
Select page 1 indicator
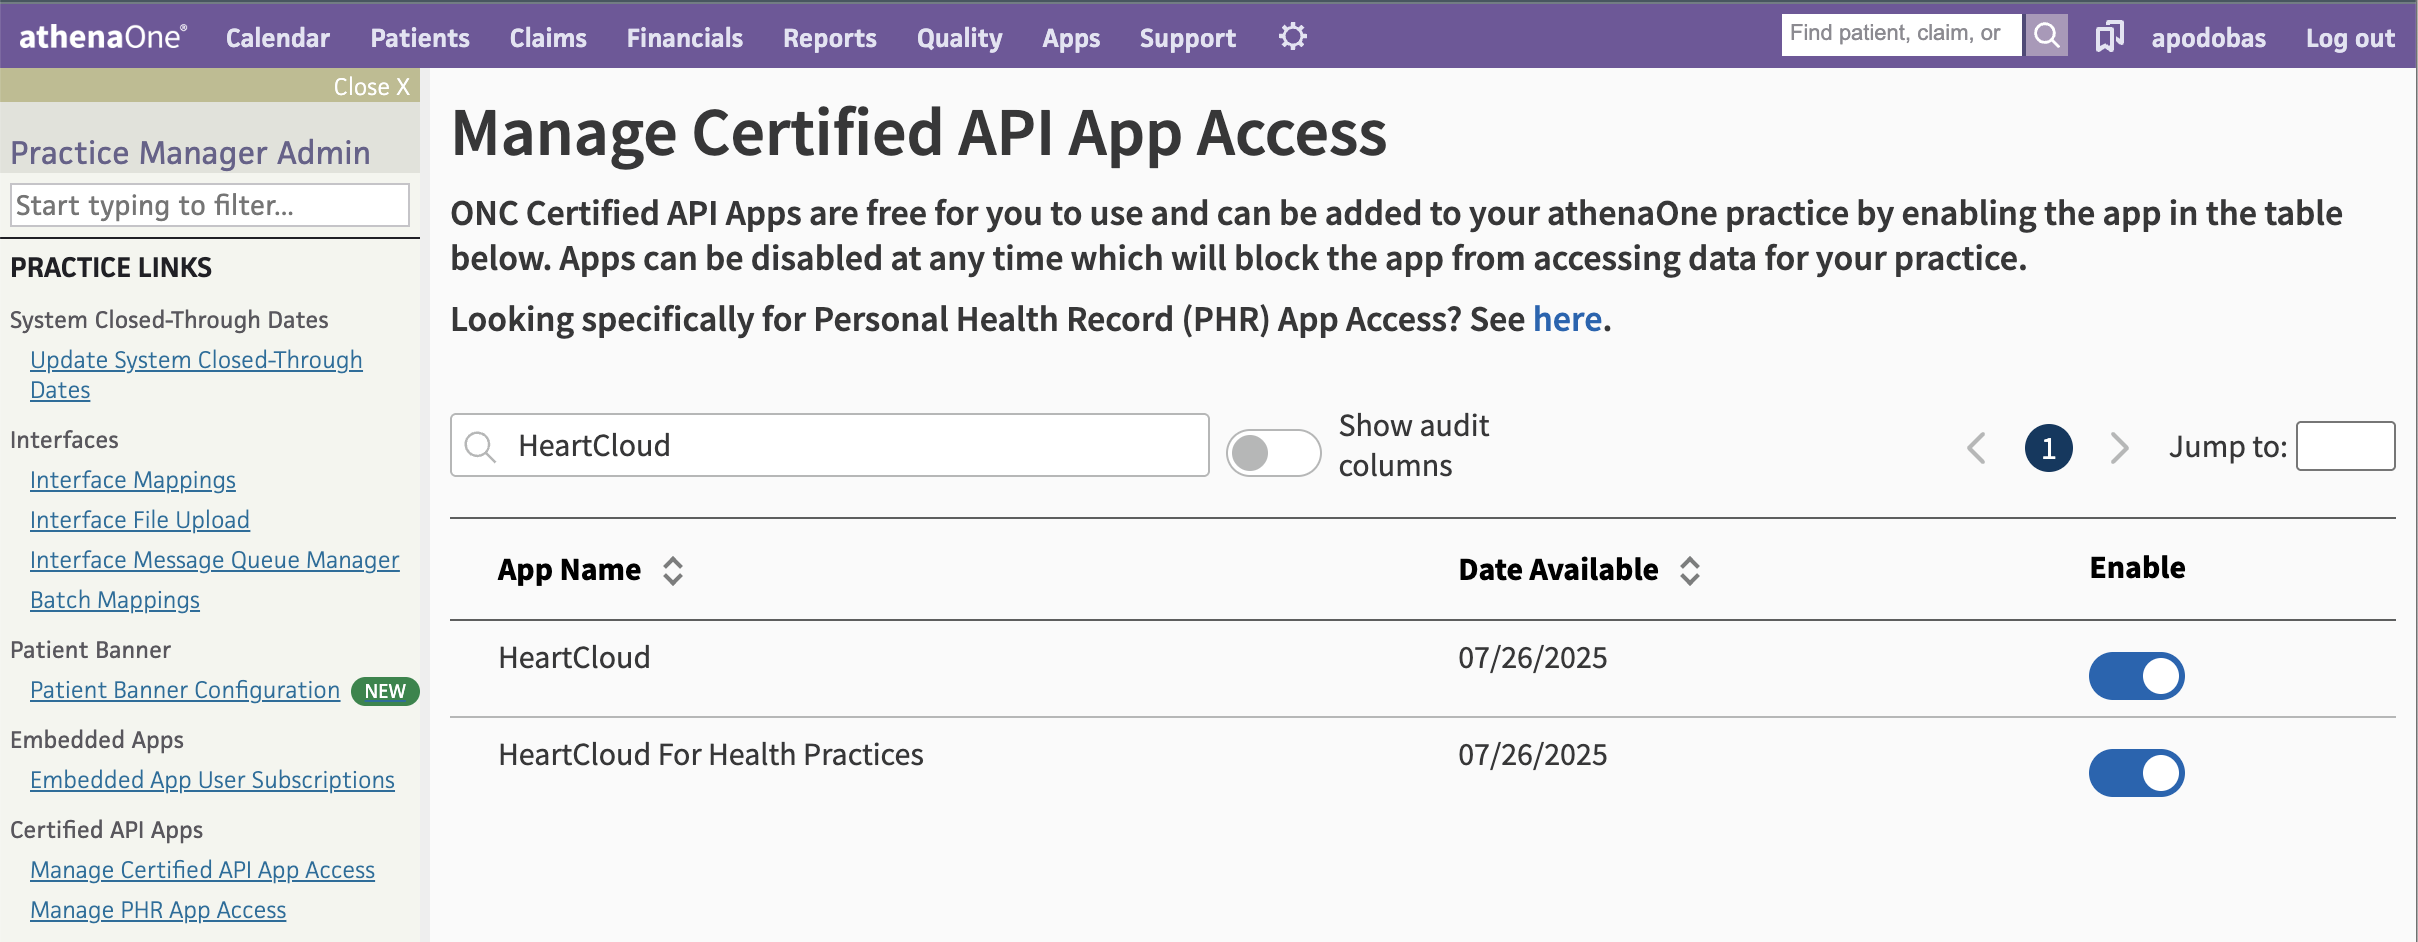tap(2048, 447)
